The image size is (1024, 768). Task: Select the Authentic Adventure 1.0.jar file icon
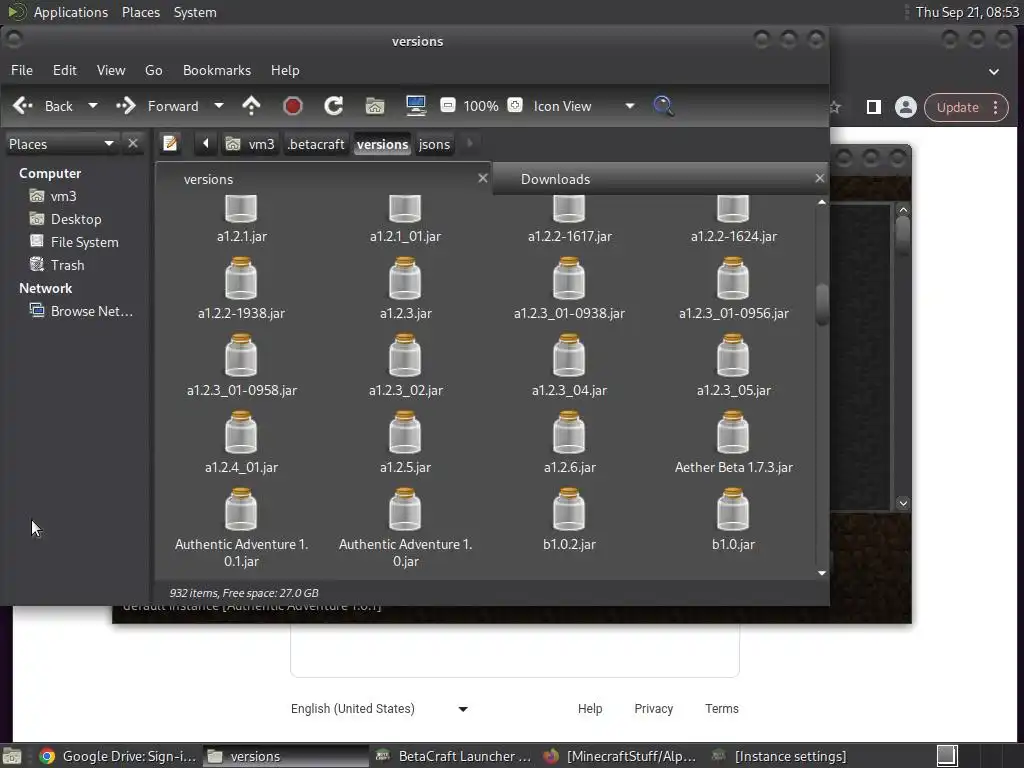coord(405,510)
